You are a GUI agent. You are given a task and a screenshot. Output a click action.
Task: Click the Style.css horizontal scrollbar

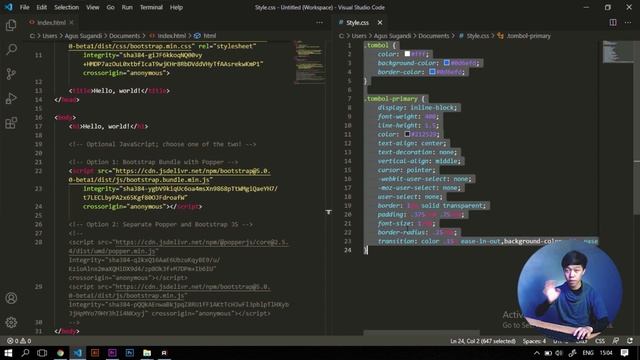pyautogui.click(x=422, y=333)
